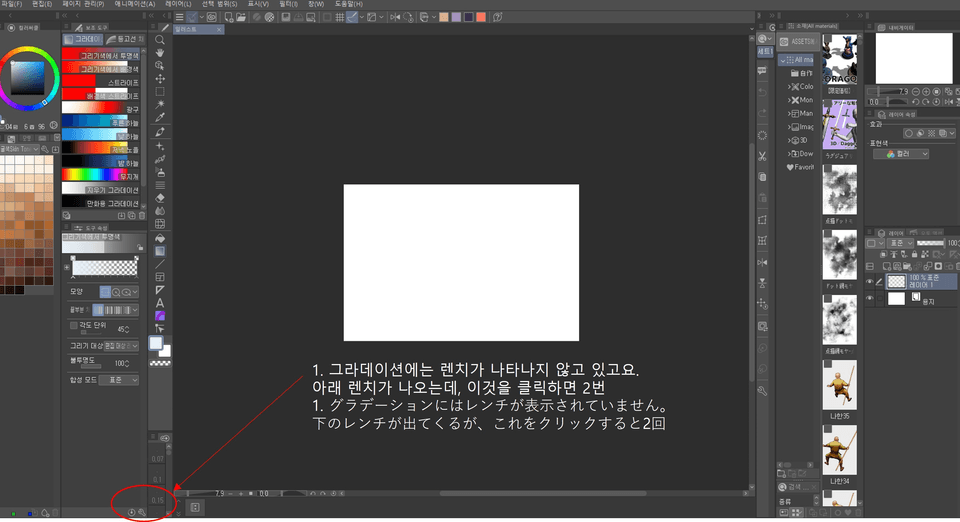
Task: Open 애니메이션(A) menu
Action: [x=135, y=4]
